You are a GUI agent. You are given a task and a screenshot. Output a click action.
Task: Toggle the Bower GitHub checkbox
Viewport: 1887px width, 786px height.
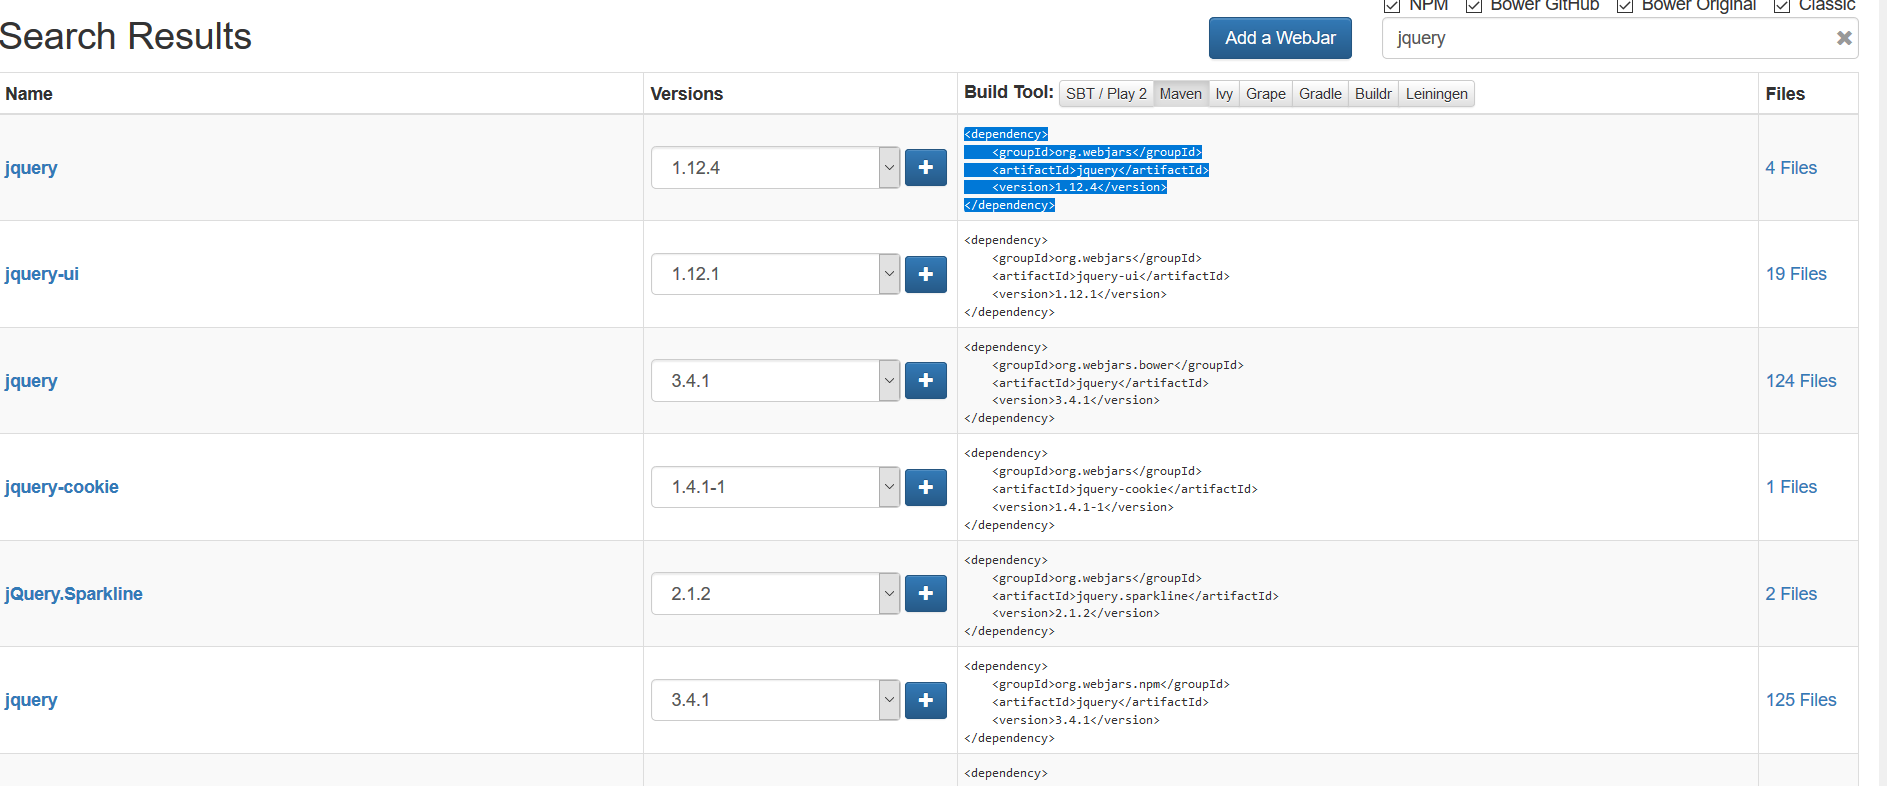tap(1473, 6)
